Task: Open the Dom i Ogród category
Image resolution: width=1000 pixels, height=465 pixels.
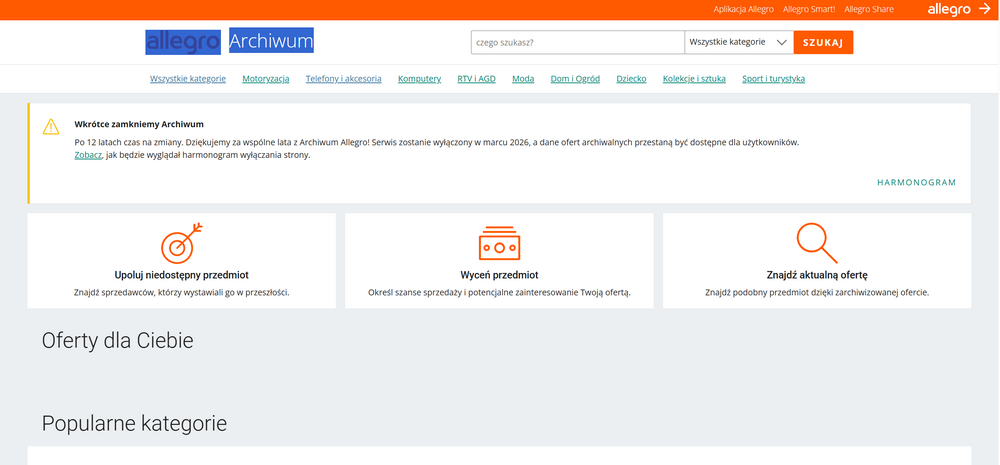Action: (575, 79)
